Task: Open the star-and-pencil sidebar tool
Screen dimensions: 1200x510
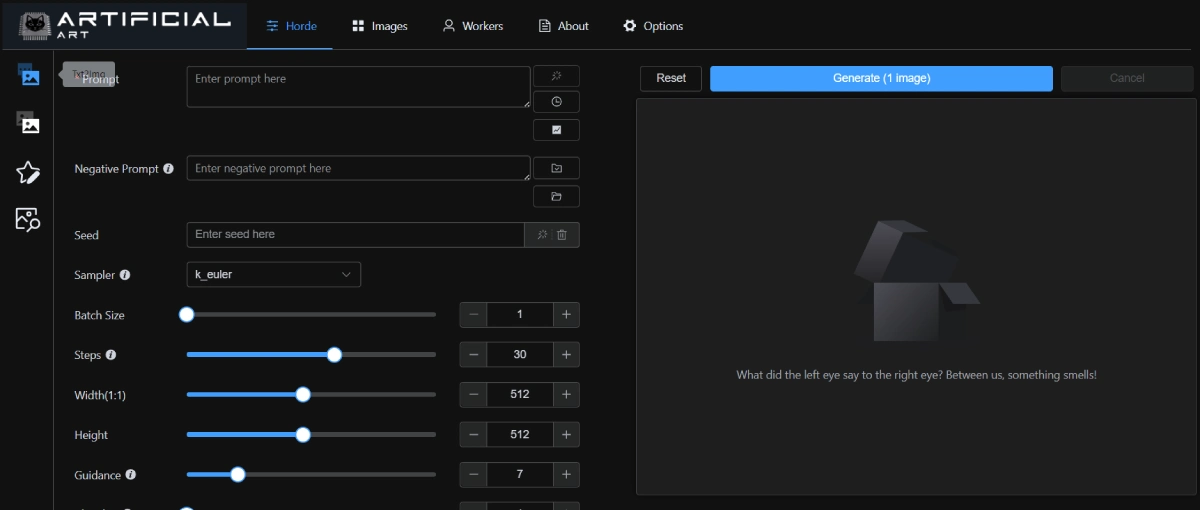Action: tap(28, 172)
